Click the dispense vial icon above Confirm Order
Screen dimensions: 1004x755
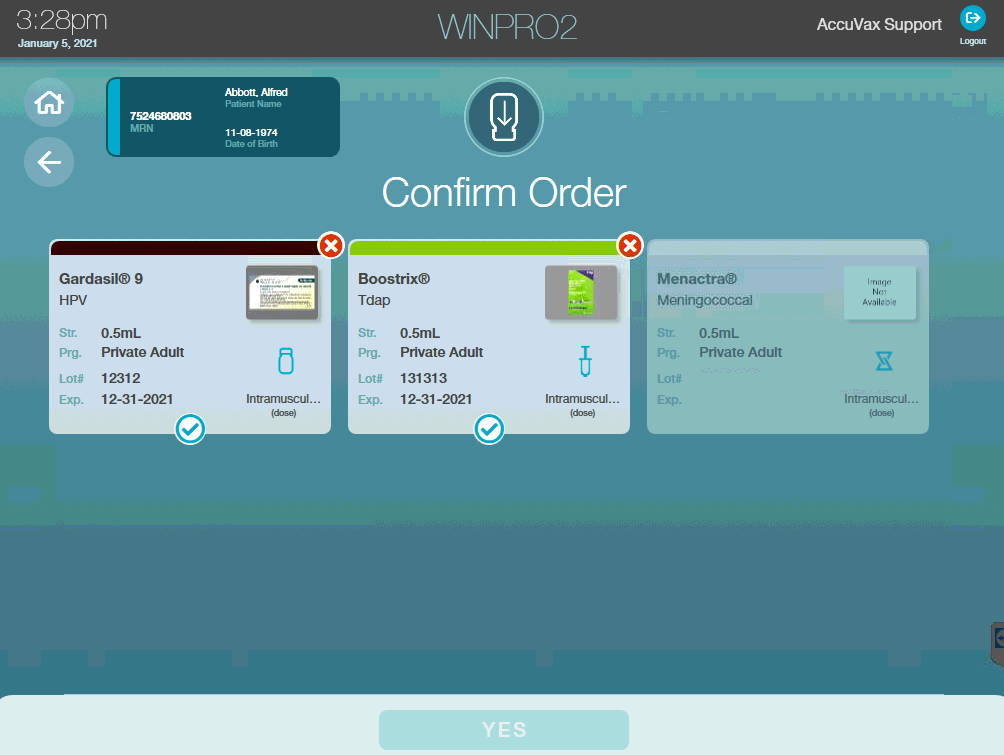pyautogui.click(x=504, y=118)
